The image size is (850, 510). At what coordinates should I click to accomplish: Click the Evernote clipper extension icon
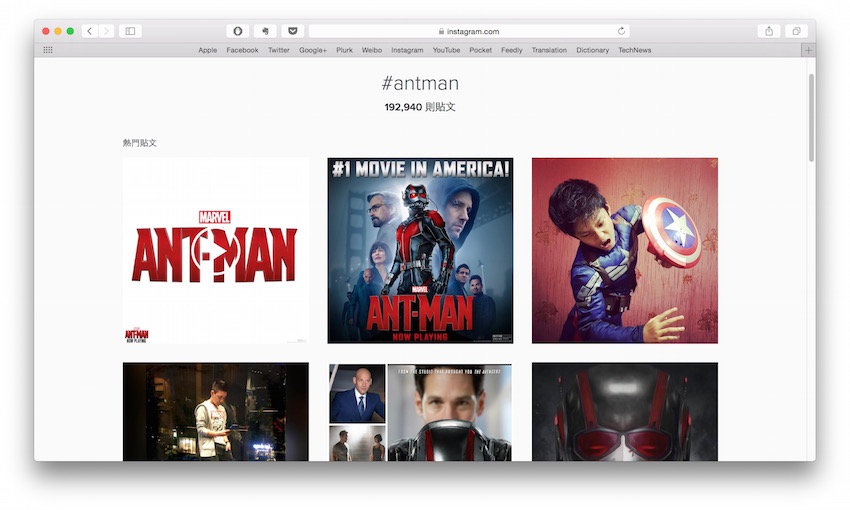click(x=265, y=31)
